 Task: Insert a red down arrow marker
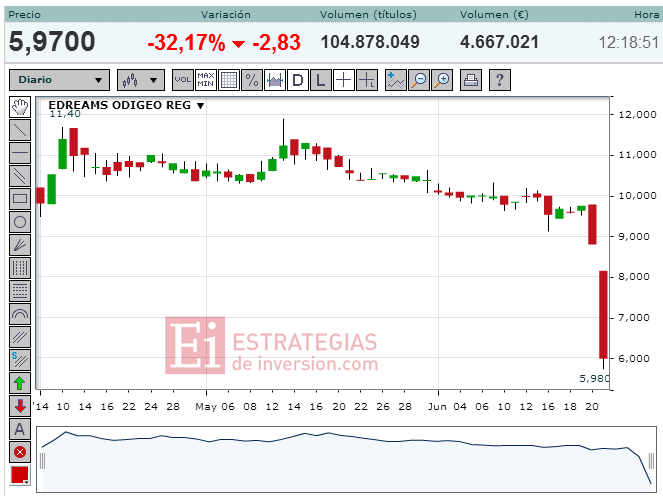click(20, 406)
